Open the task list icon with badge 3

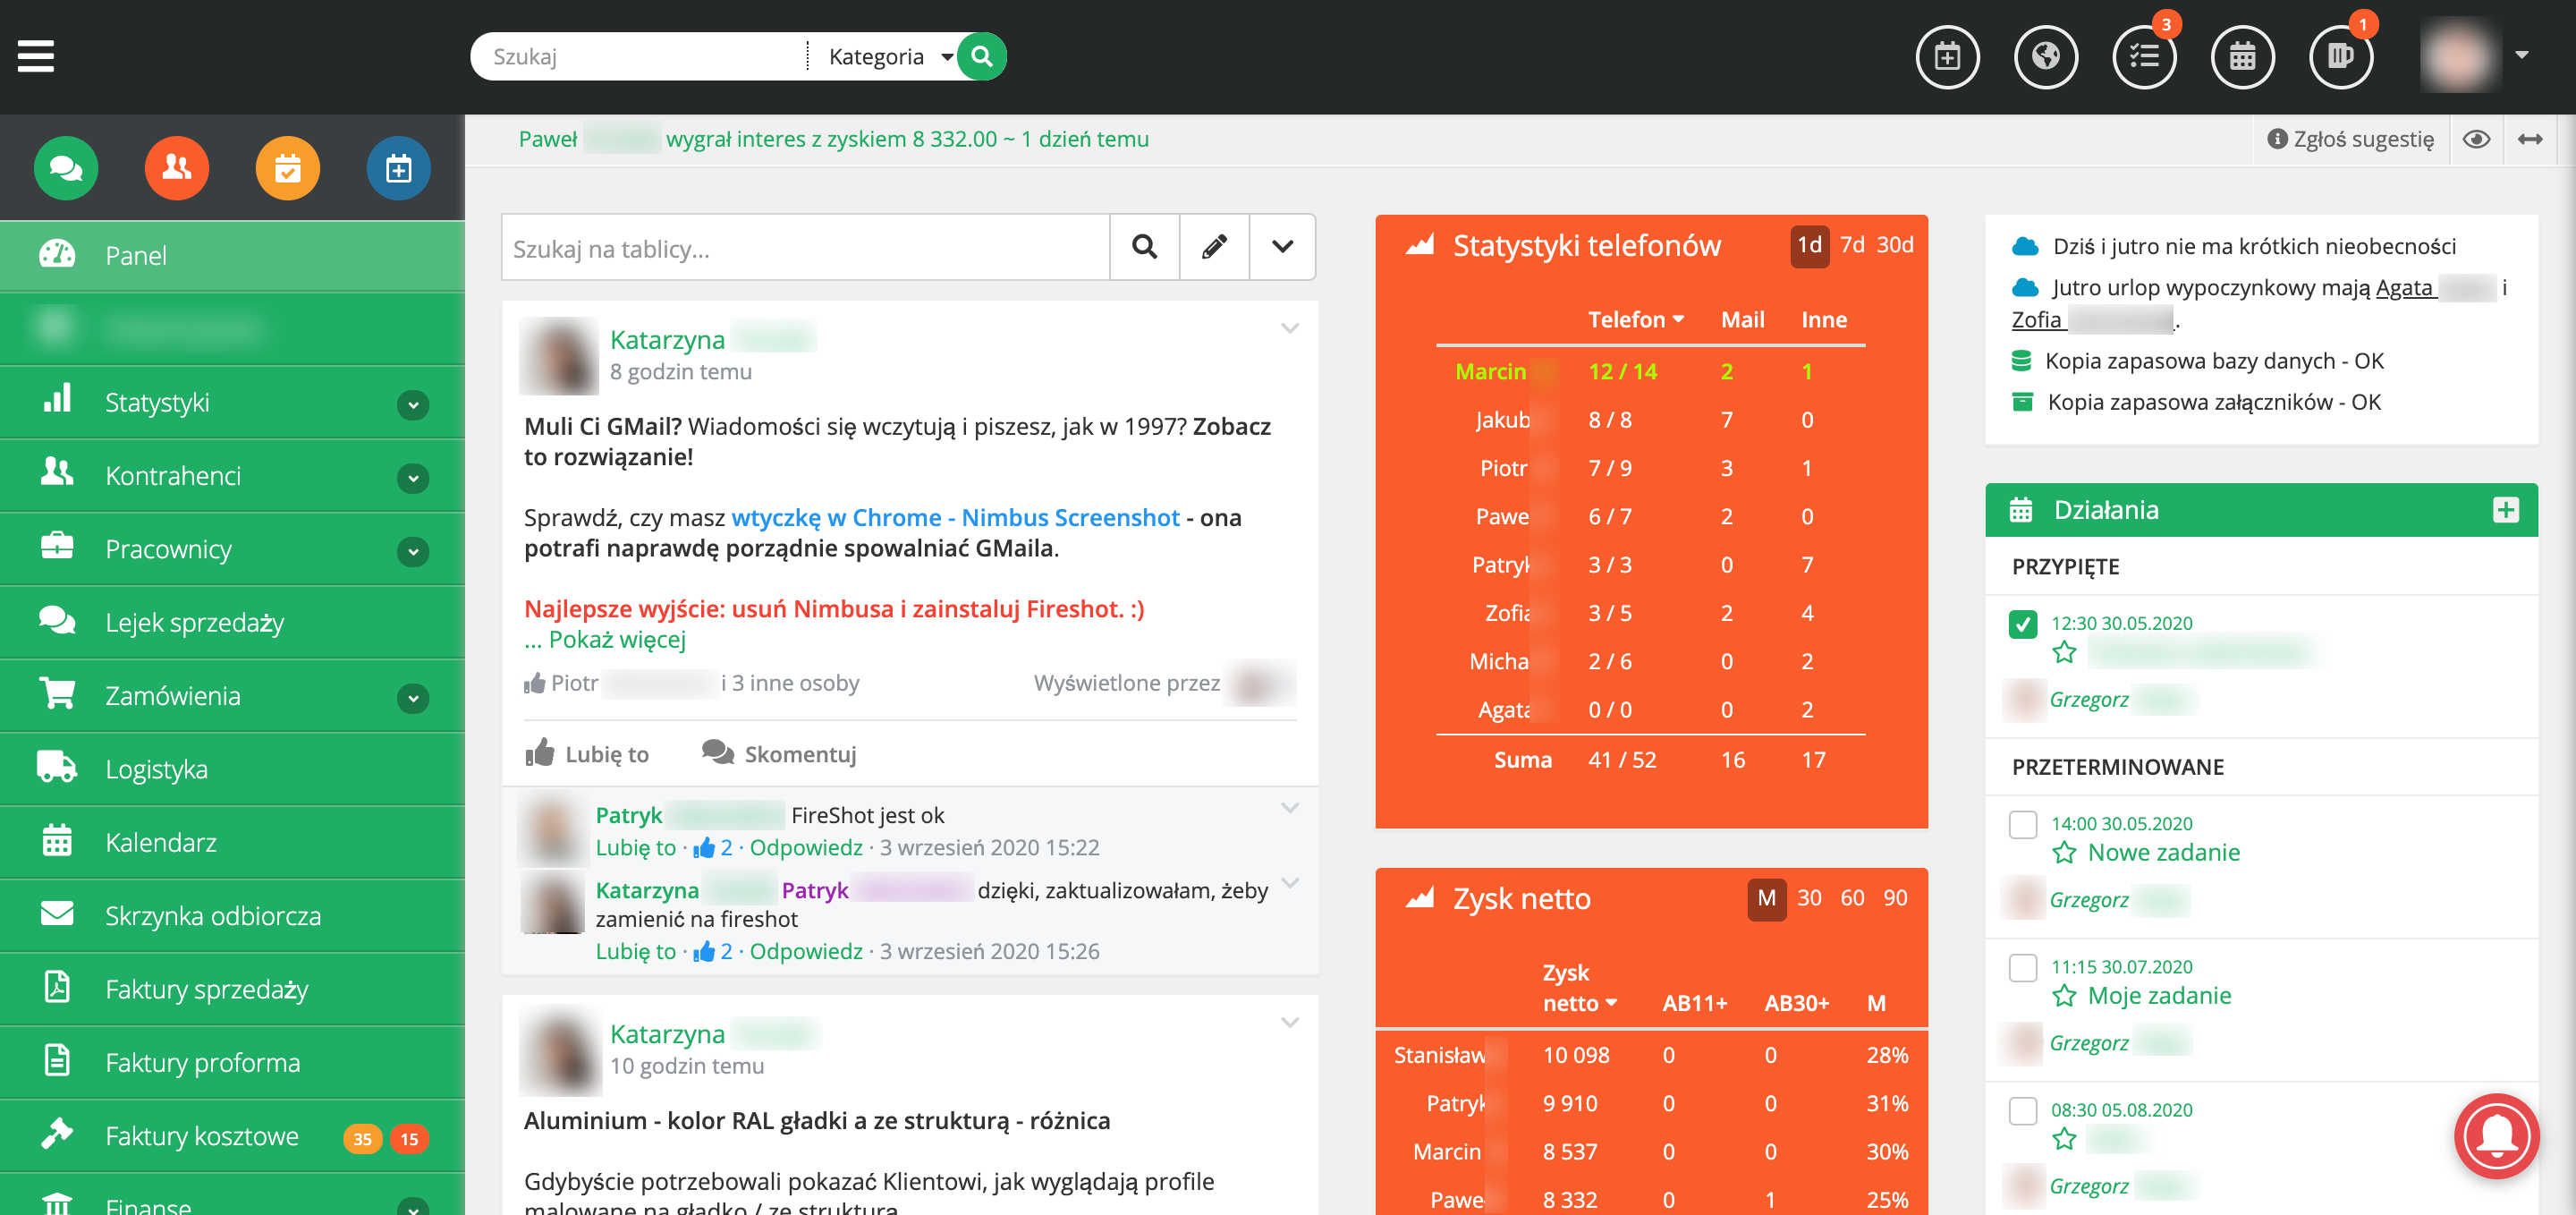pos(2144,57)
